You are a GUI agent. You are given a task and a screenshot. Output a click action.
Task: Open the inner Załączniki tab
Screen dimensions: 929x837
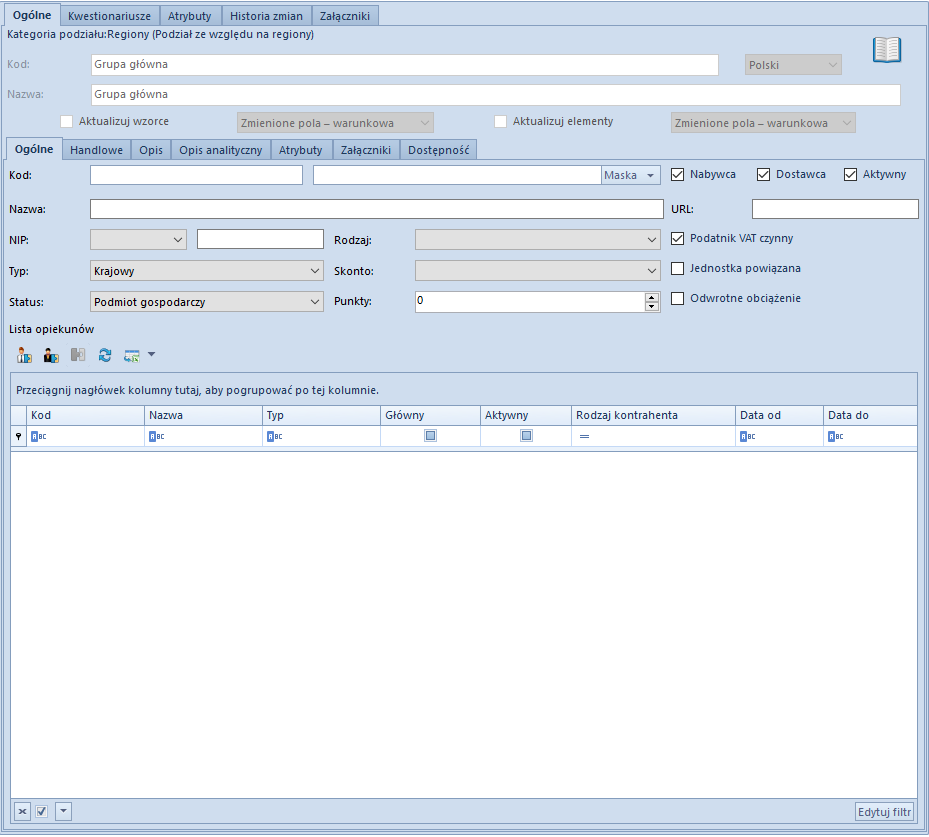click(366, 150)
